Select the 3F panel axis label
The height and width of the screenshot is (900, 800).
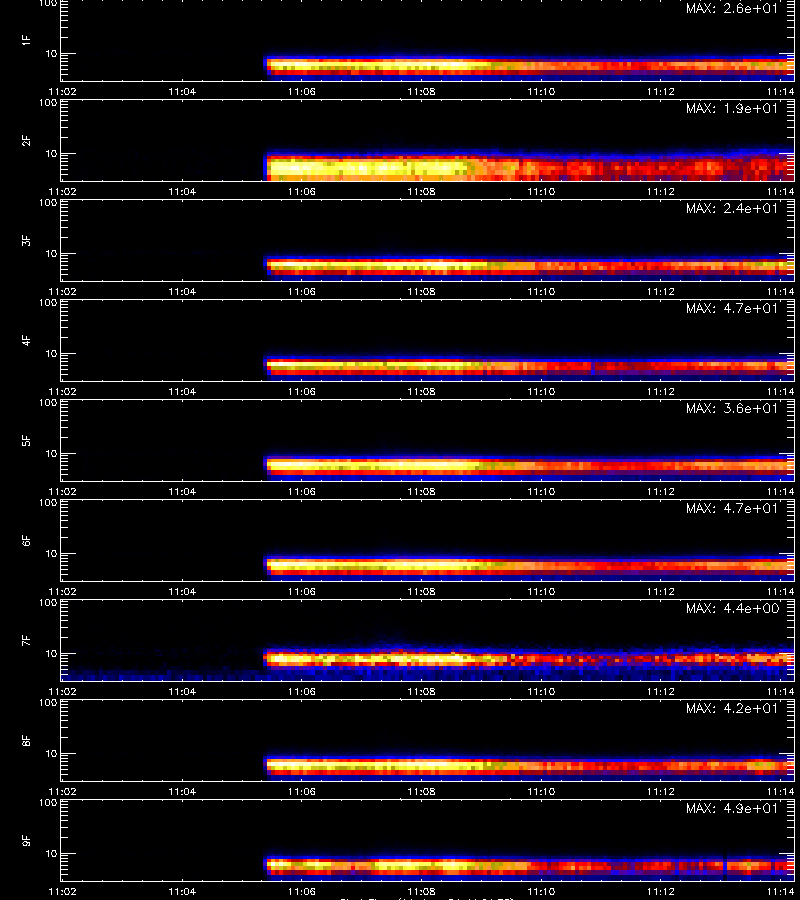pos(26,240)
